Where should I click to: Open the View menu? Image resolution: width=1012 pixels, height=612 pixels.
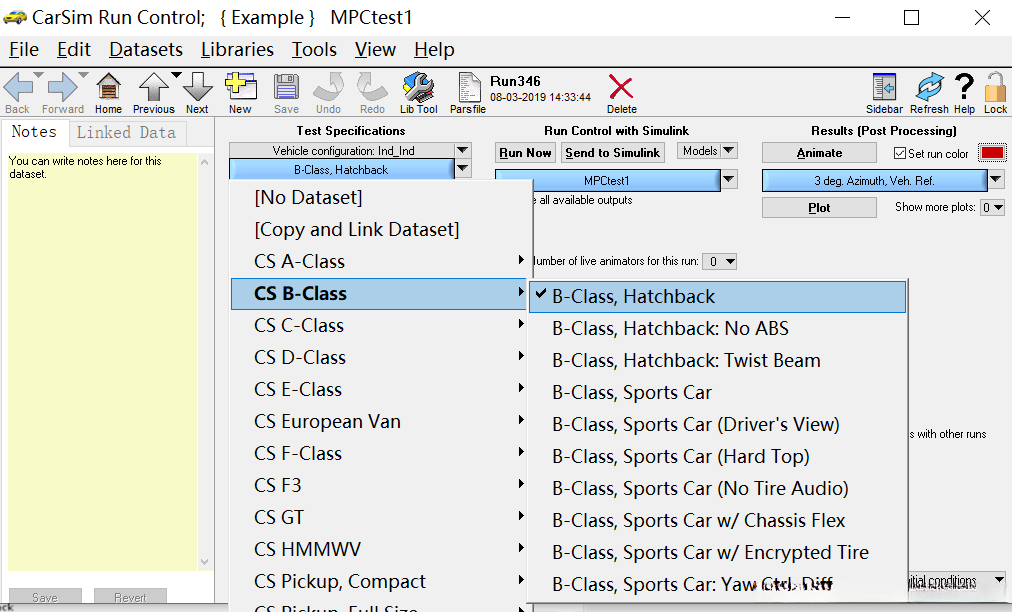tap(375, 50)
